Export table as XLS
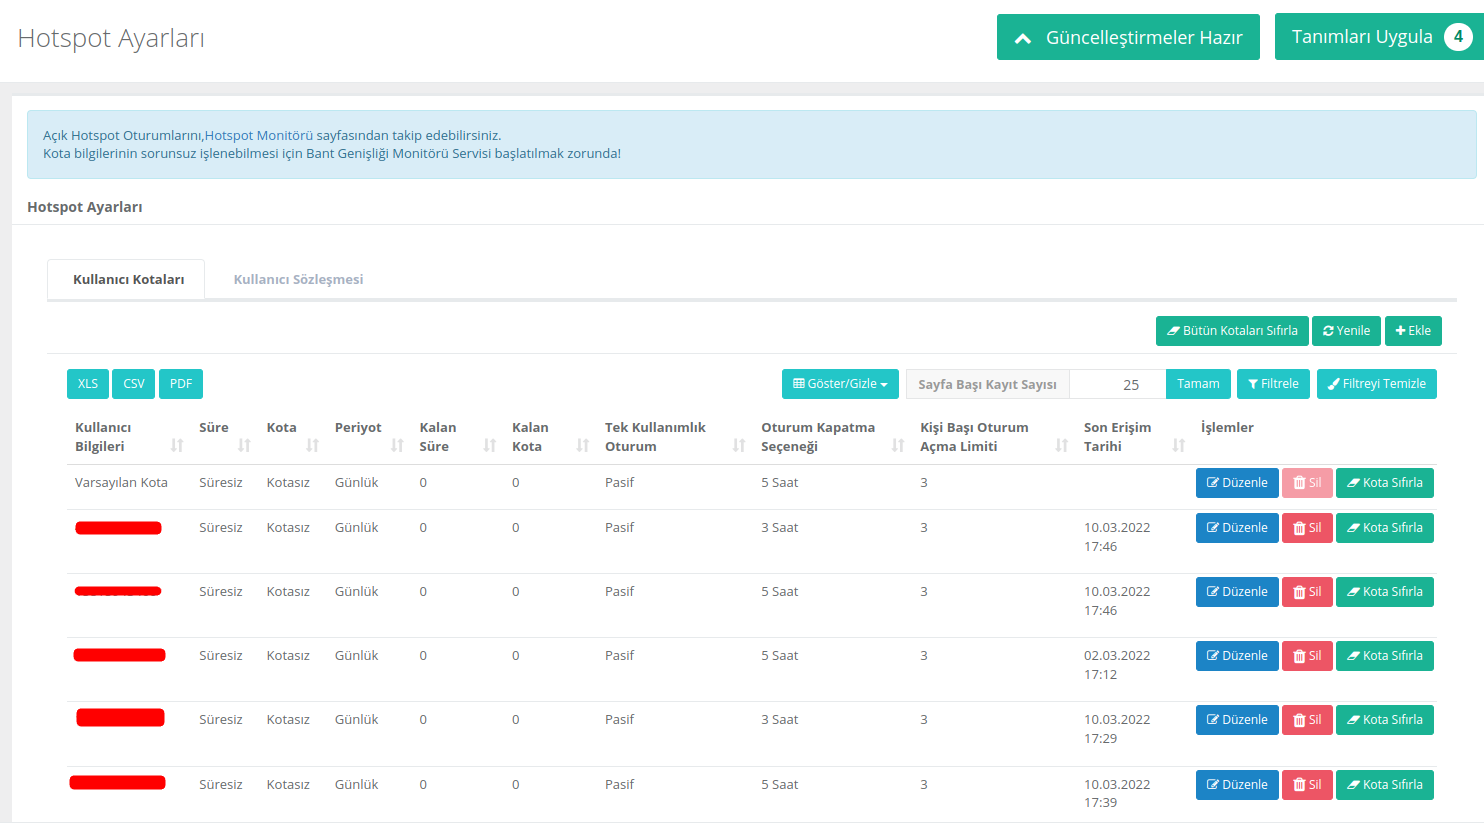This screenshot has width=1484, height=829. click(x=88, y=384)
